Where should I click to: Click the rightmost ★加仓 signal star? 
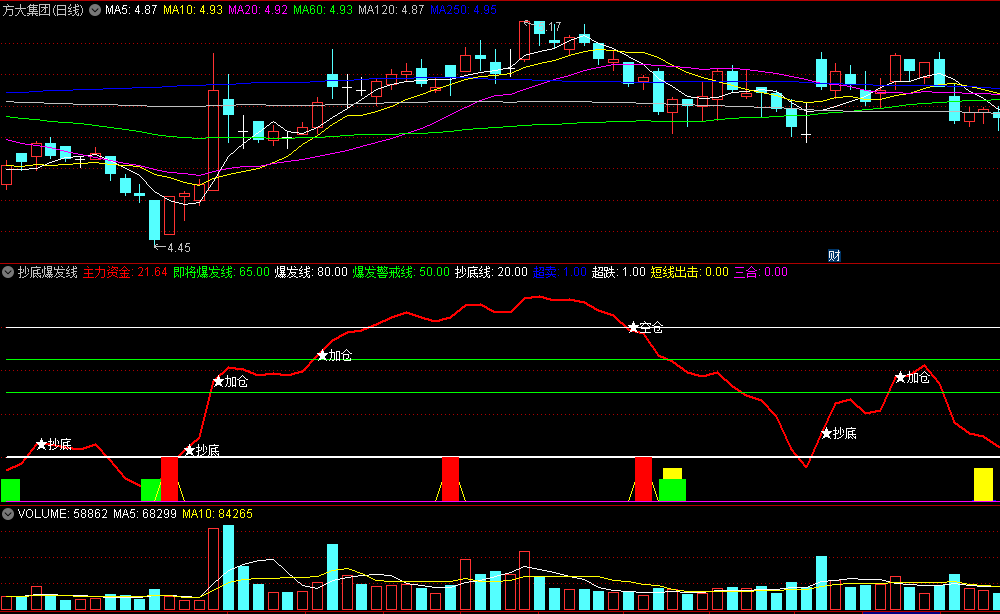point(900,378)
